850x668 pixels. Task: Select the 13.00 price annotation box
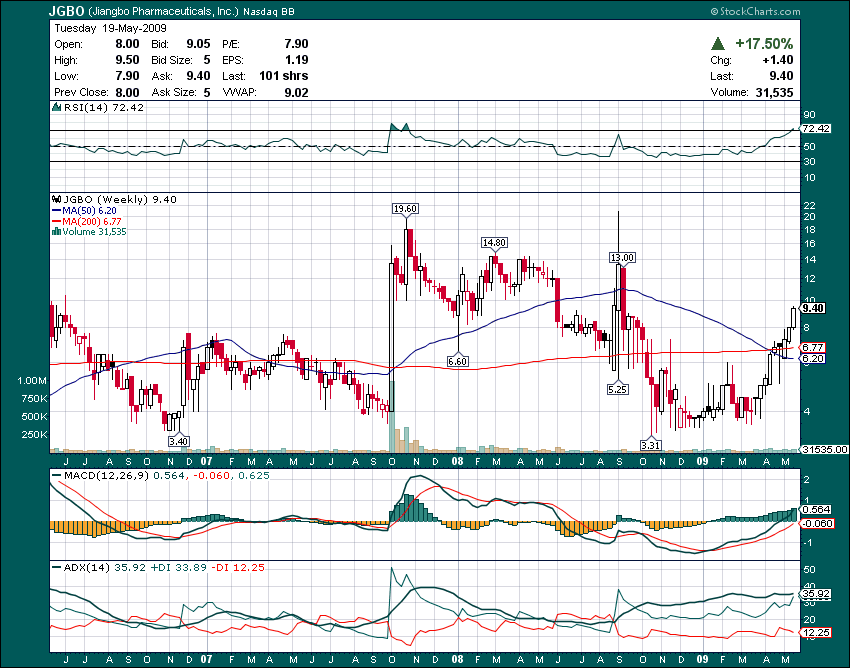pos(620,257)
